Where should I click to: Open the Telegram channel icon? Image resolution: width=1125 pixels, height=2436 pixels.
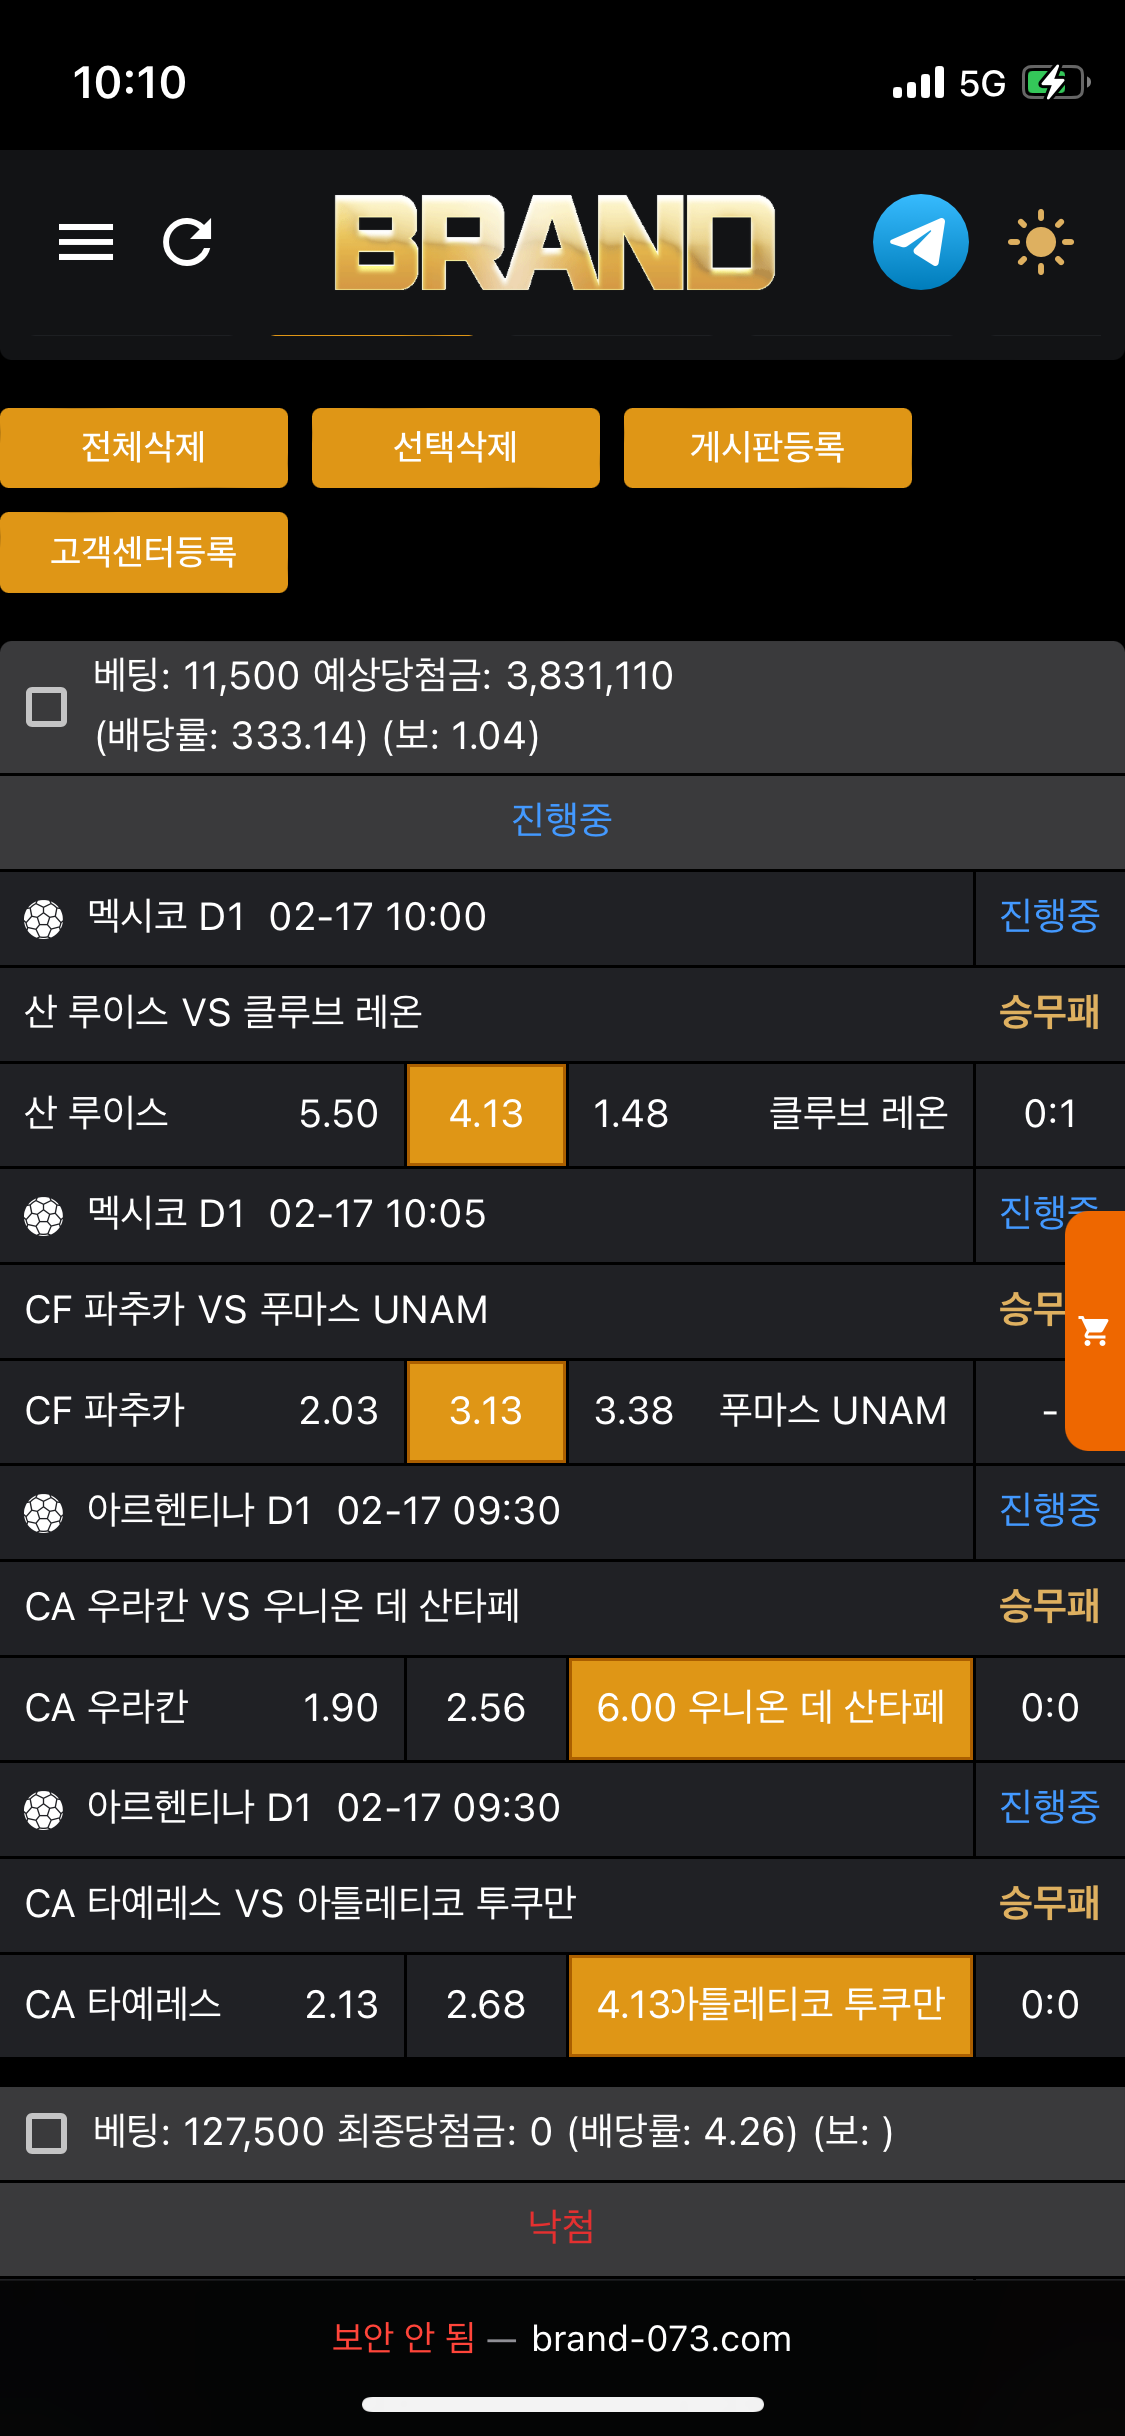tap(920, 242)
